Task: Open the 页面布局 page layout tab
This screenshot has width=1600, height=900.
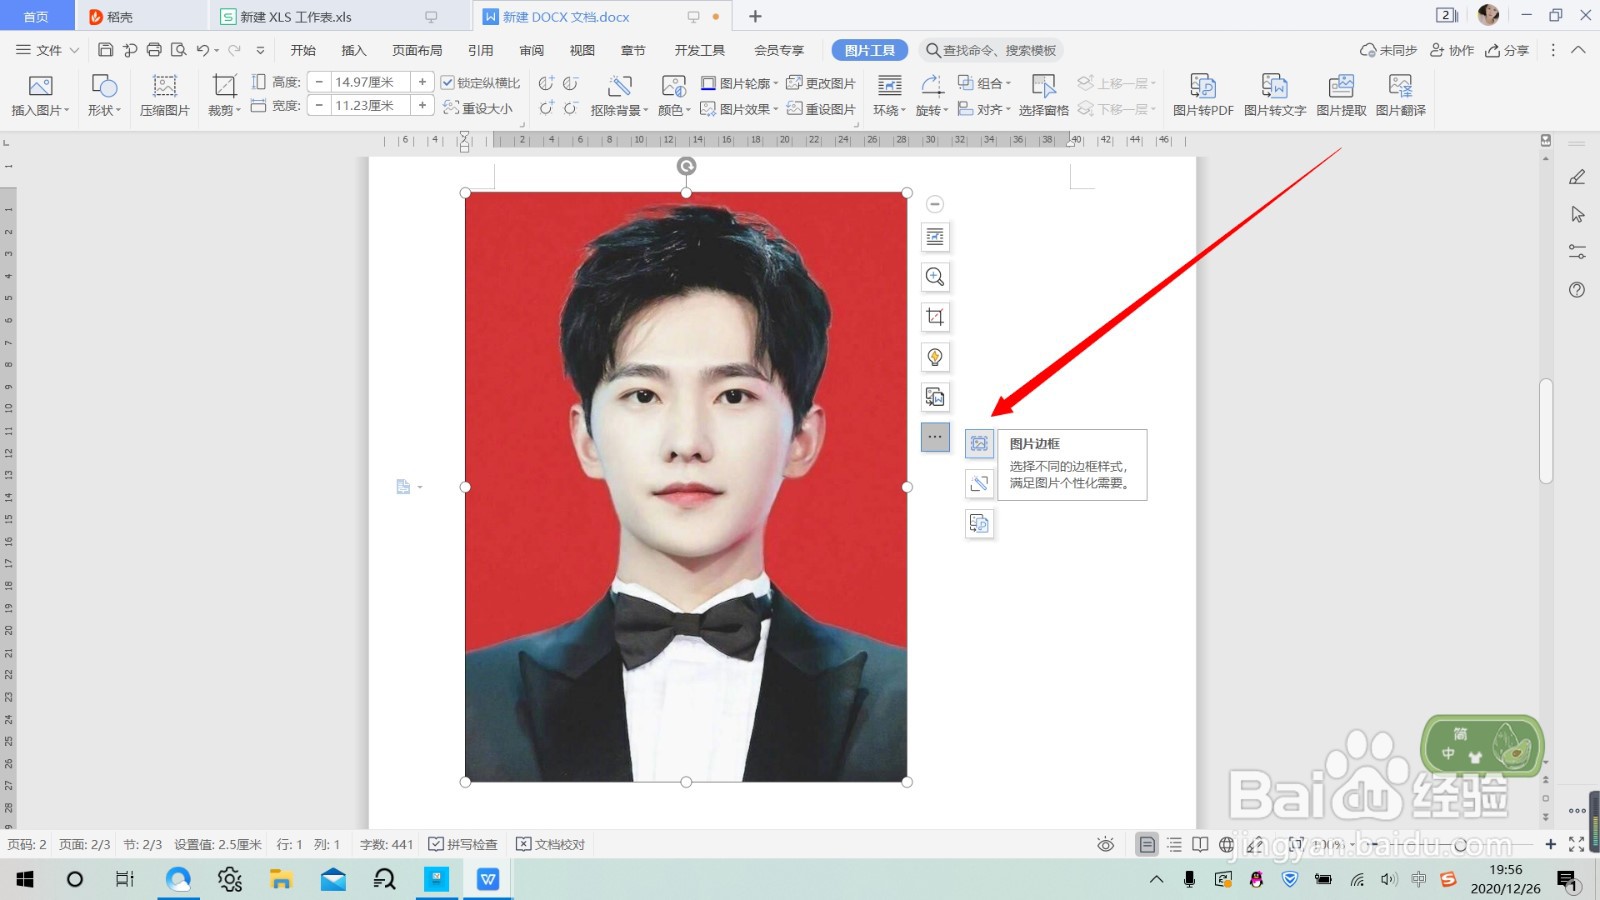Action: point(417,50)
